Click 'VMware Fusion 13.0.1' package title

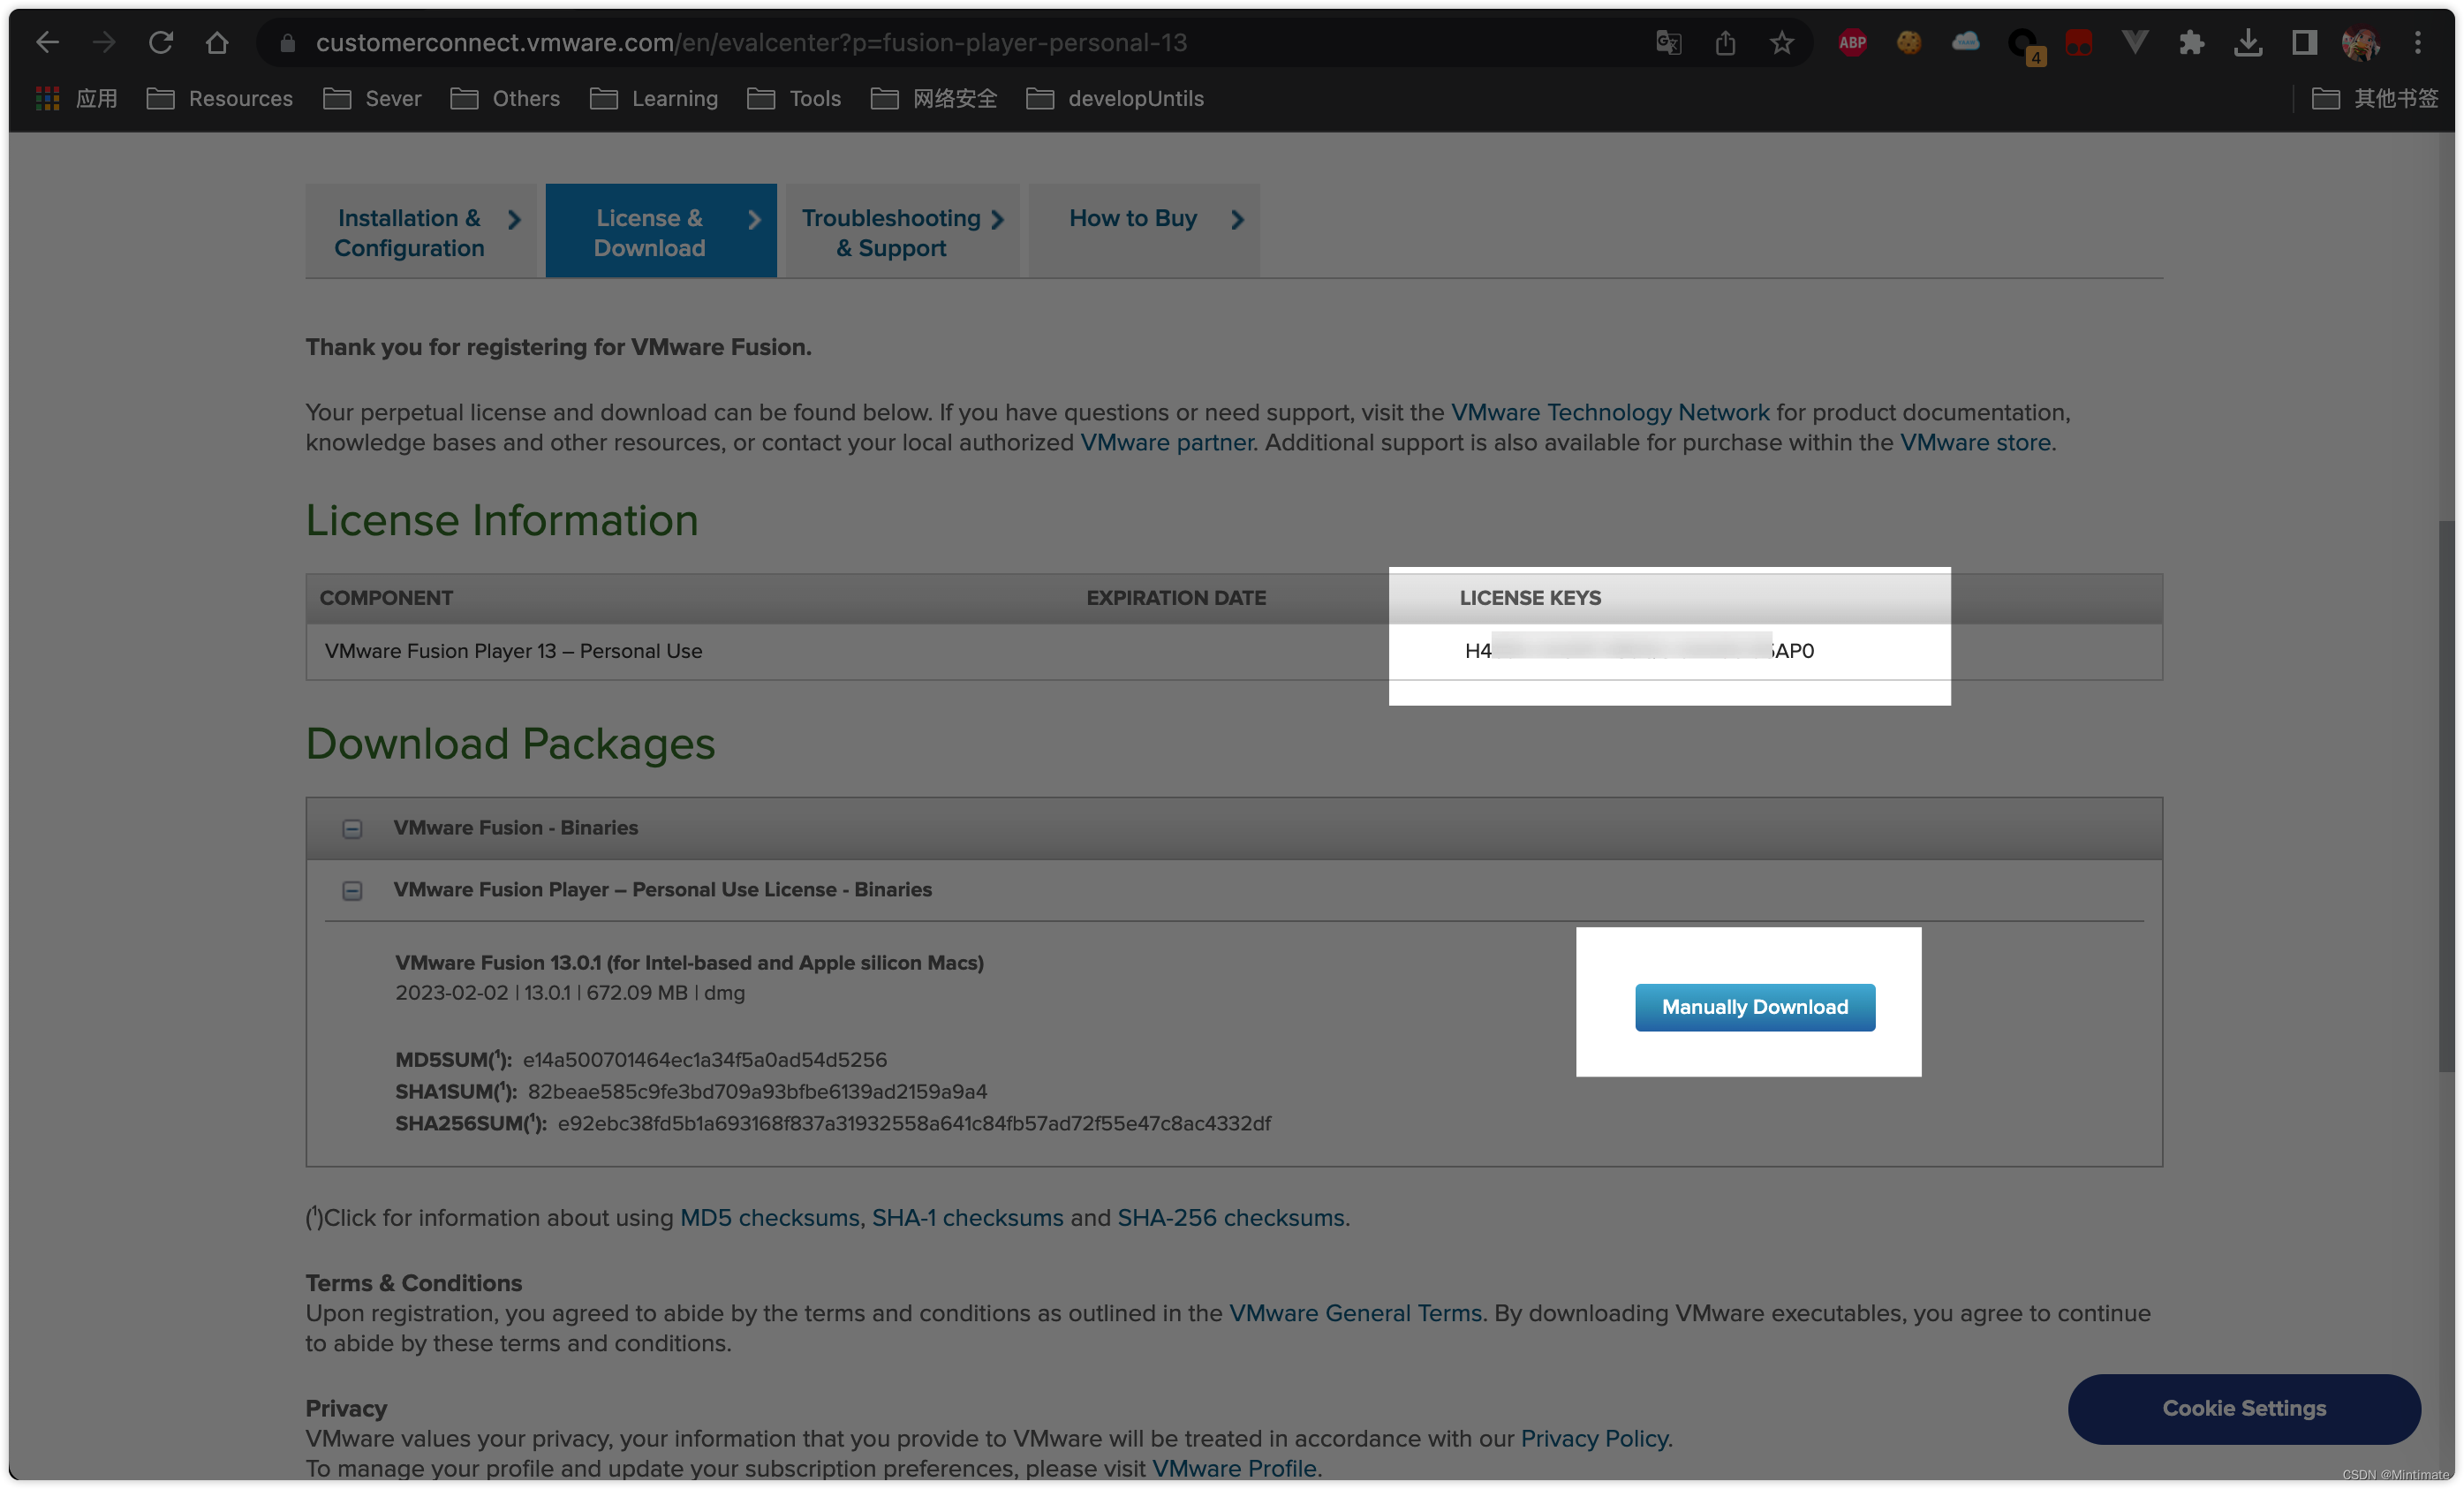click(689, 962)
